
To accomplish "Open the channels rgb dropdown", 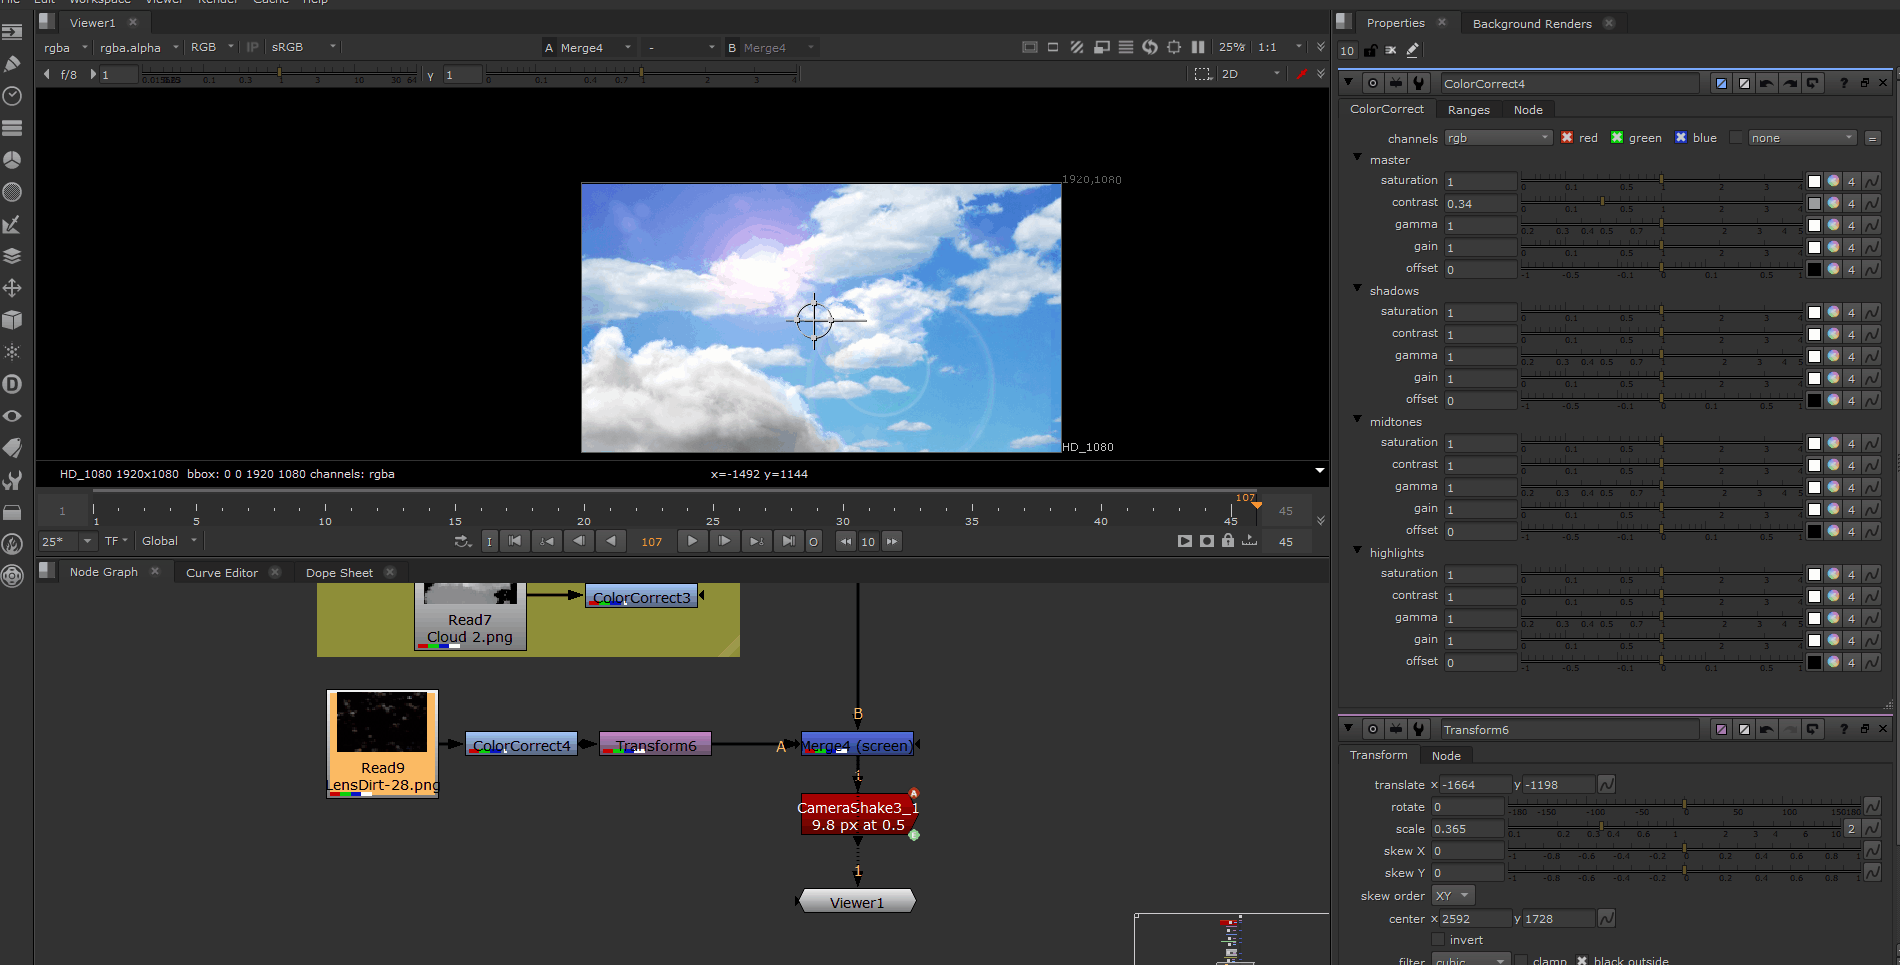I will pyautogui.click(x=1498, y=138).
